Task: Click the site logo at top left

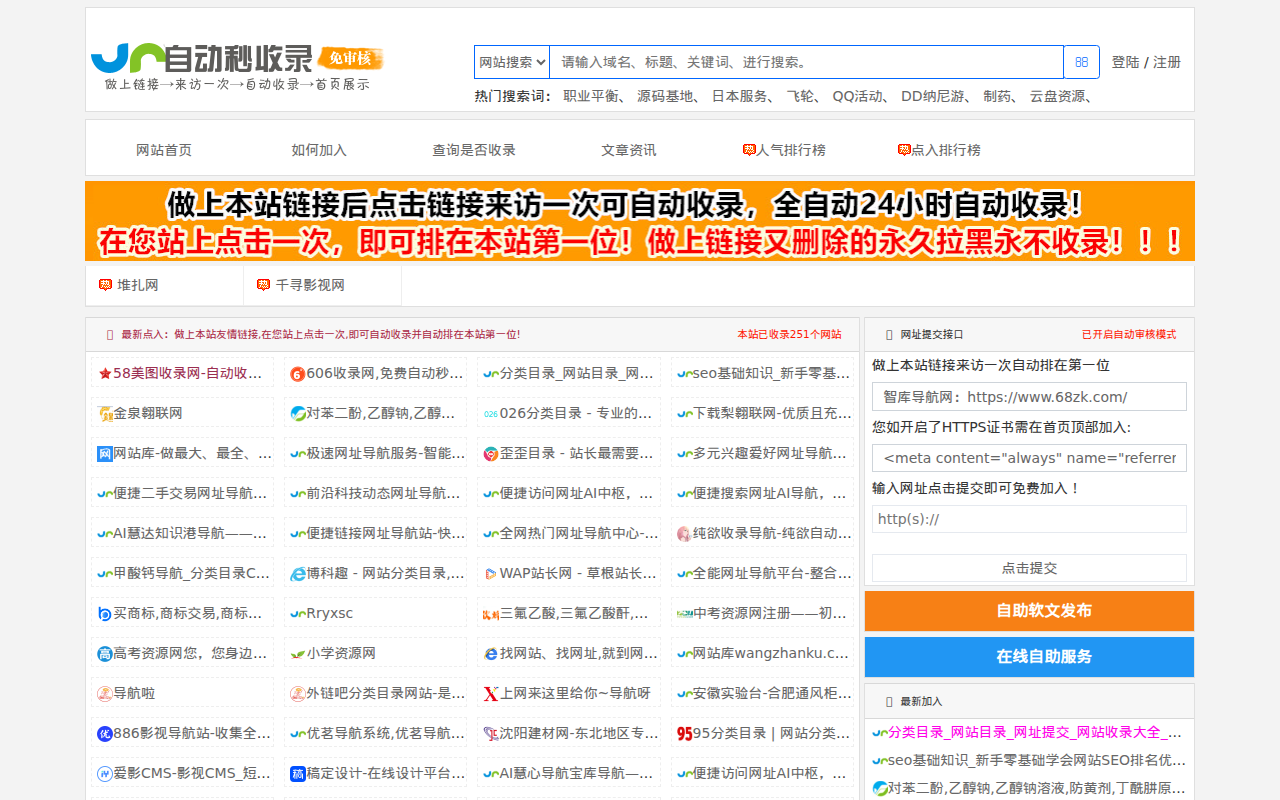Action: (236, 66)
